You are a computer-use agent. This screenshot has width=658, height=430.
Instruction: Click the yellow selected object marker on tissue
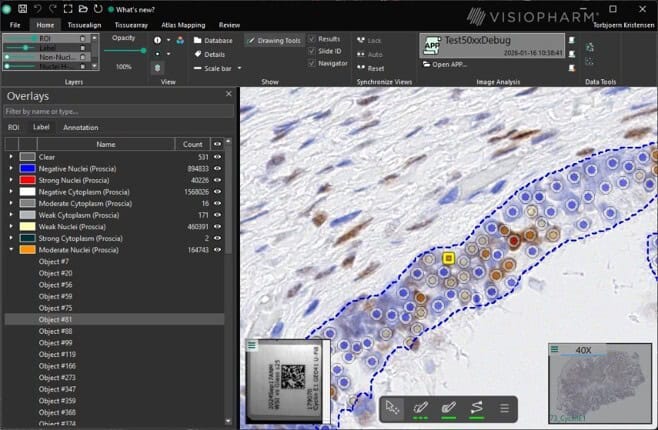tap(449, 258)
